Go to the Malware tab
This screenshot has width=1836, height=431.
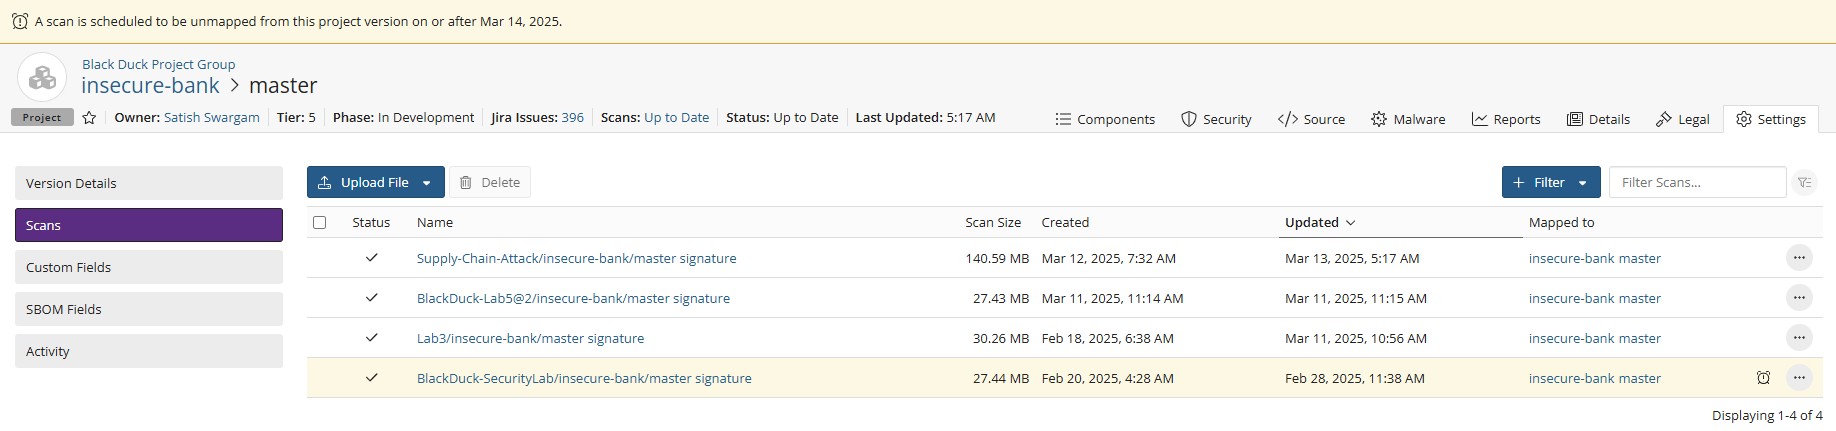pyautogui.click(x=1408, y=119)
